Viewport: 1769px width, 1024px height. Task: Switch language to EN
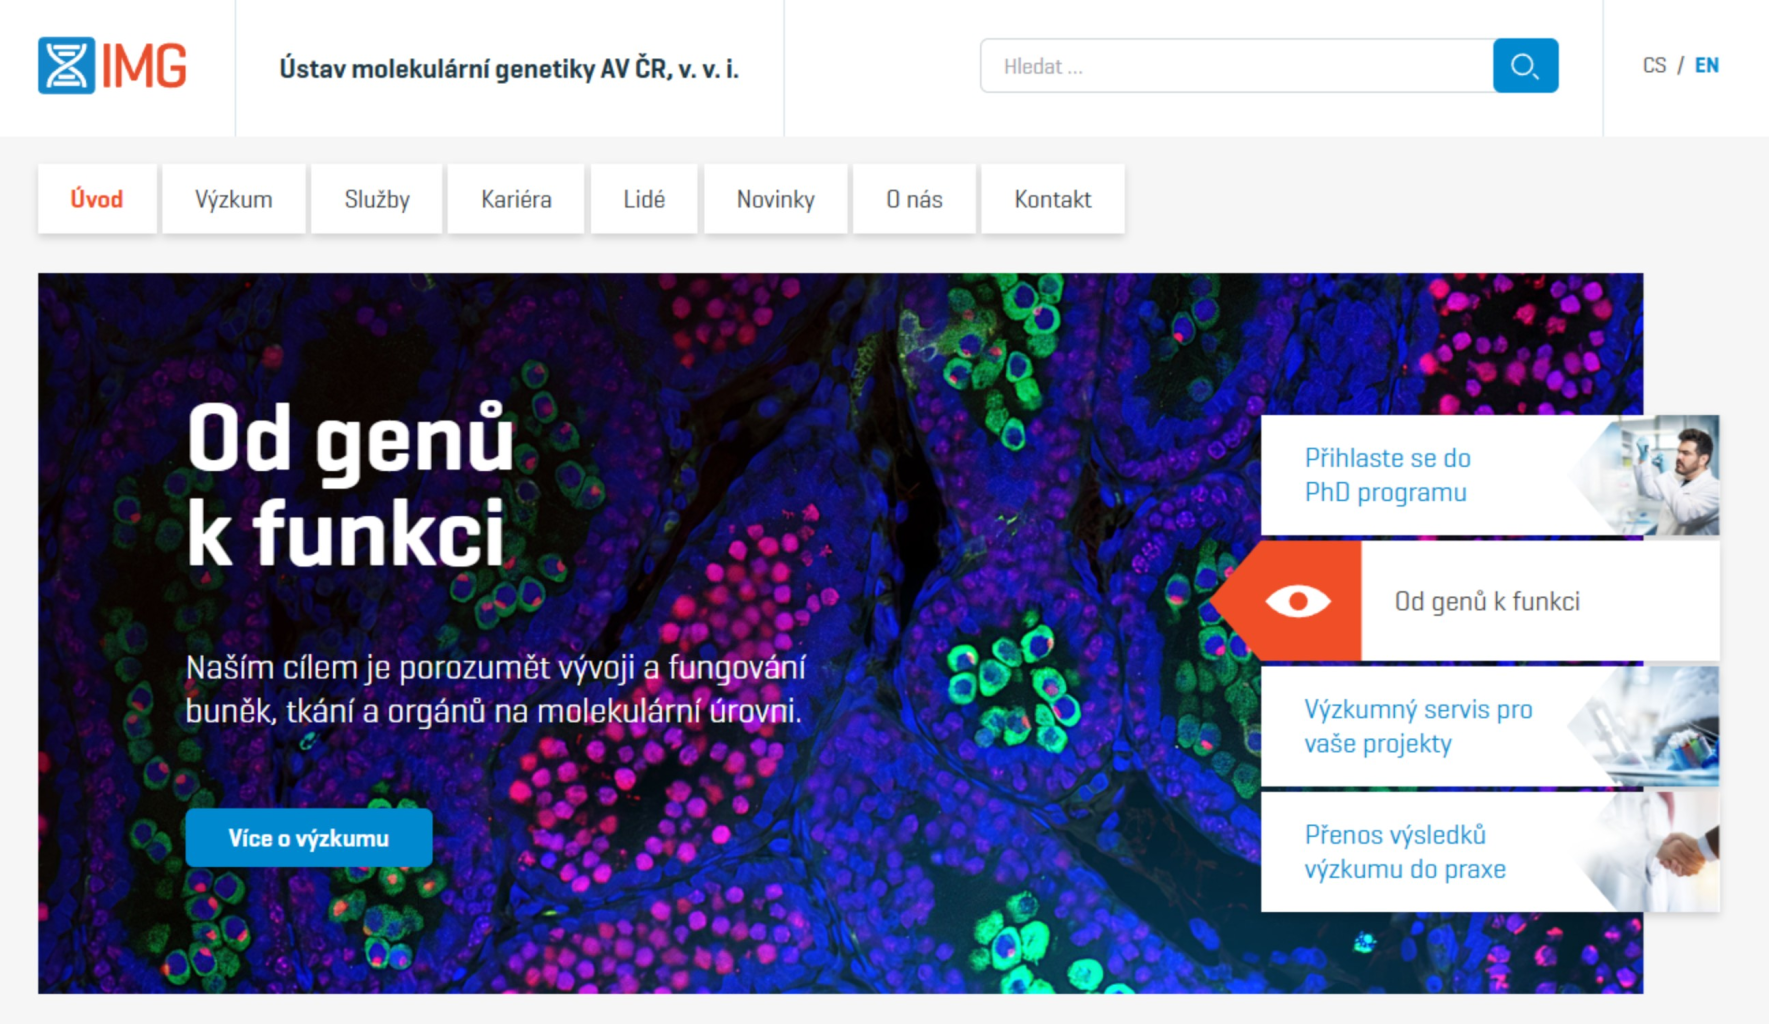coord(1706,66)
